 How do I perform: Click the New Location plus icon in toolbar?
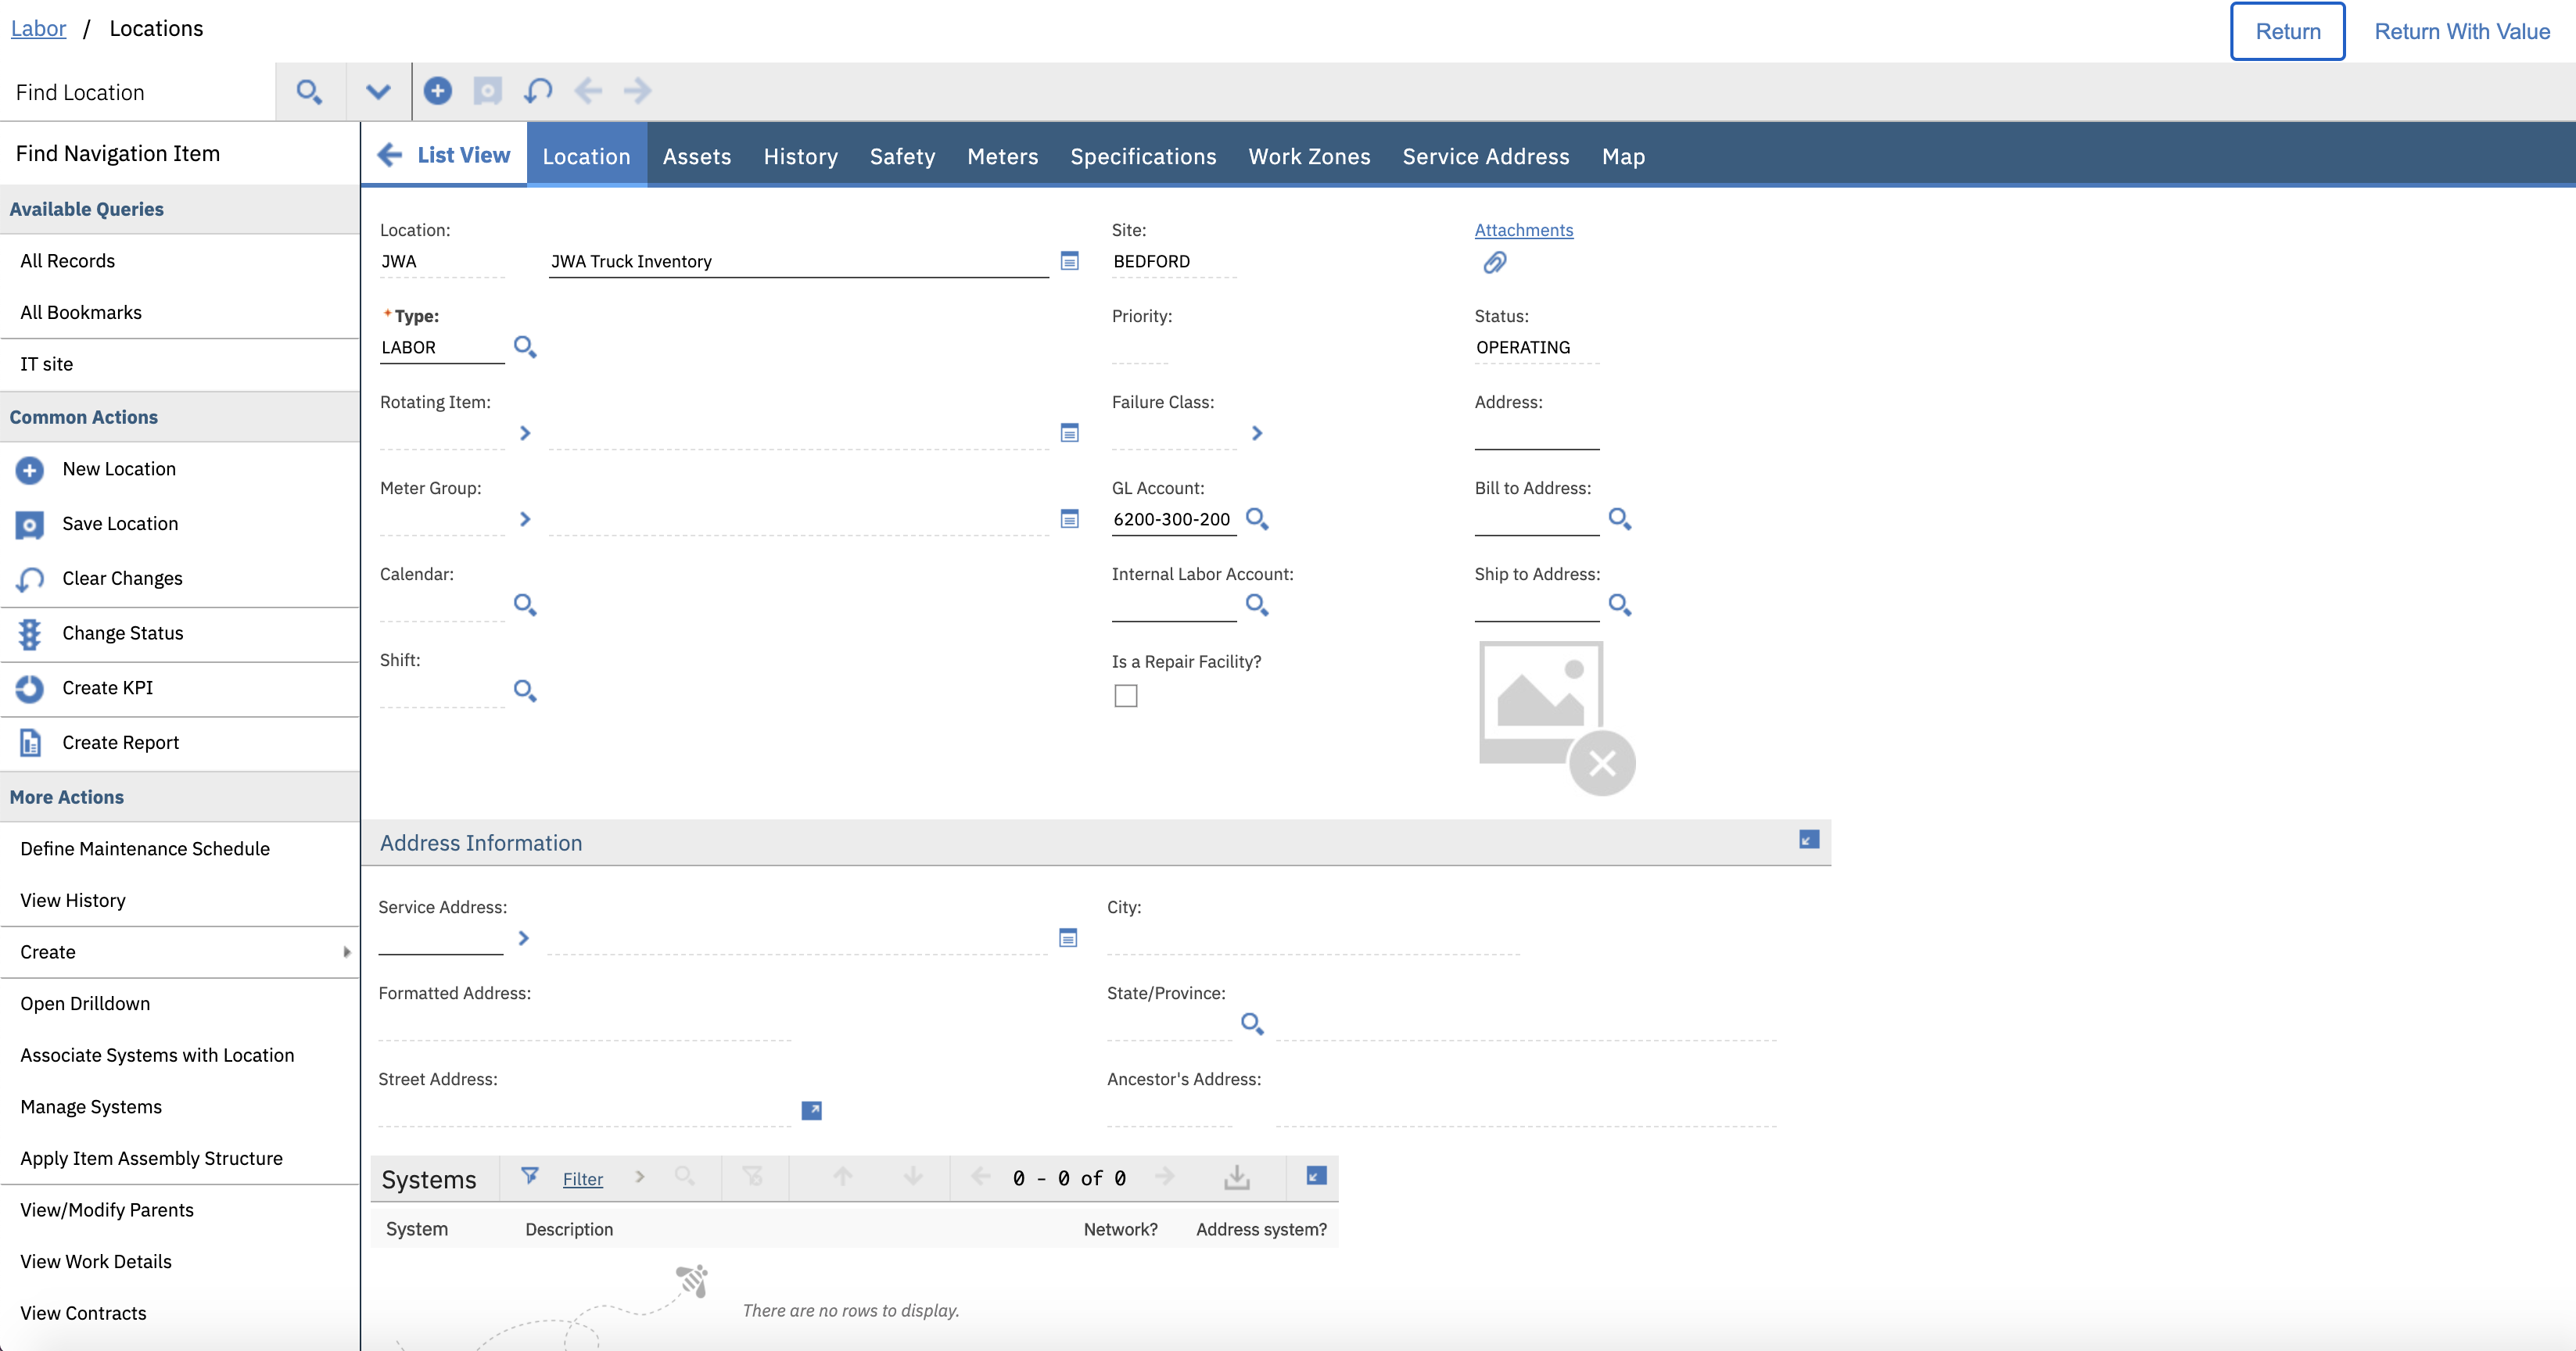(x=437, y=91)
